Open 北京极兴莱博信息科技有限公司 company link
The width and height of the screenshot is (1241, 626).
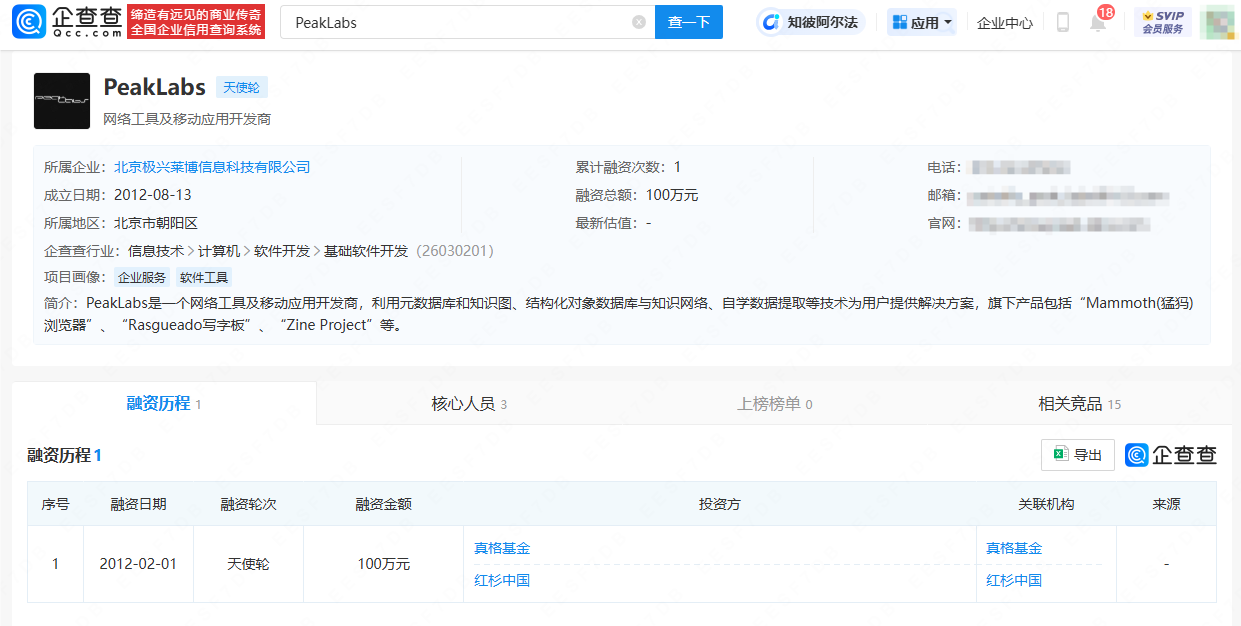212,167
